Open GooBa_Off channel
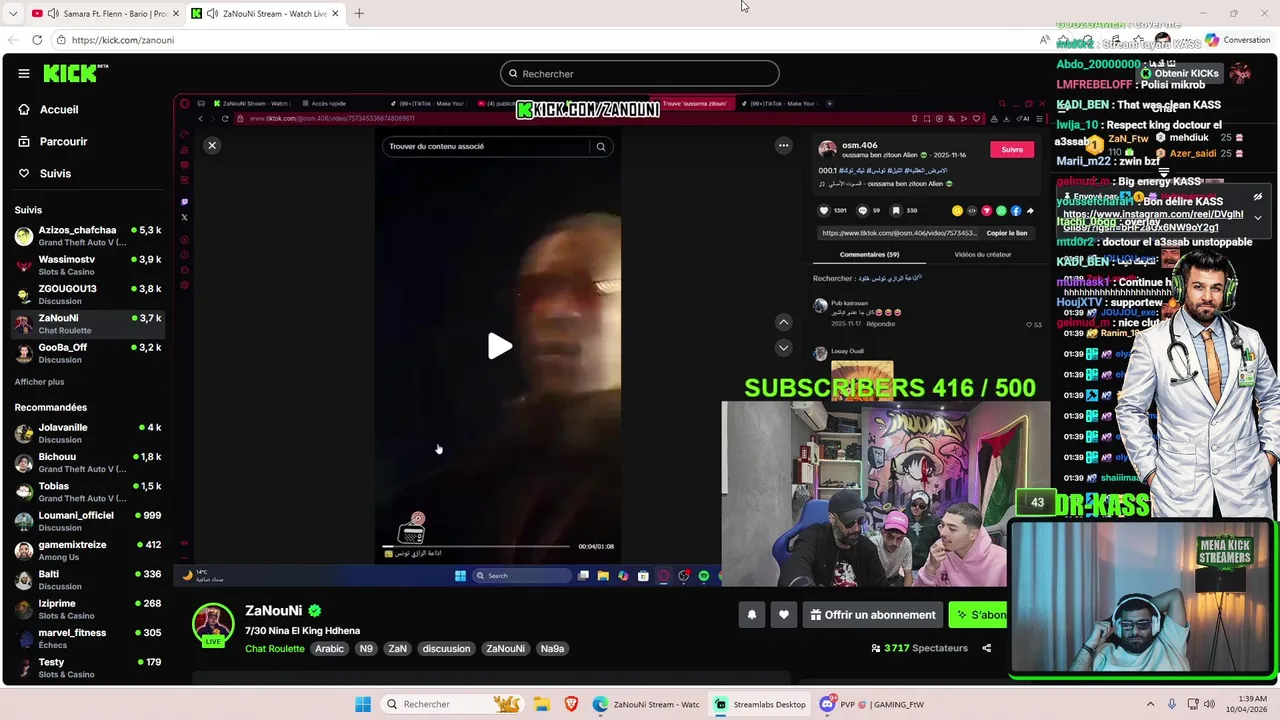1280x720 pixels. (x=88, y=353)
